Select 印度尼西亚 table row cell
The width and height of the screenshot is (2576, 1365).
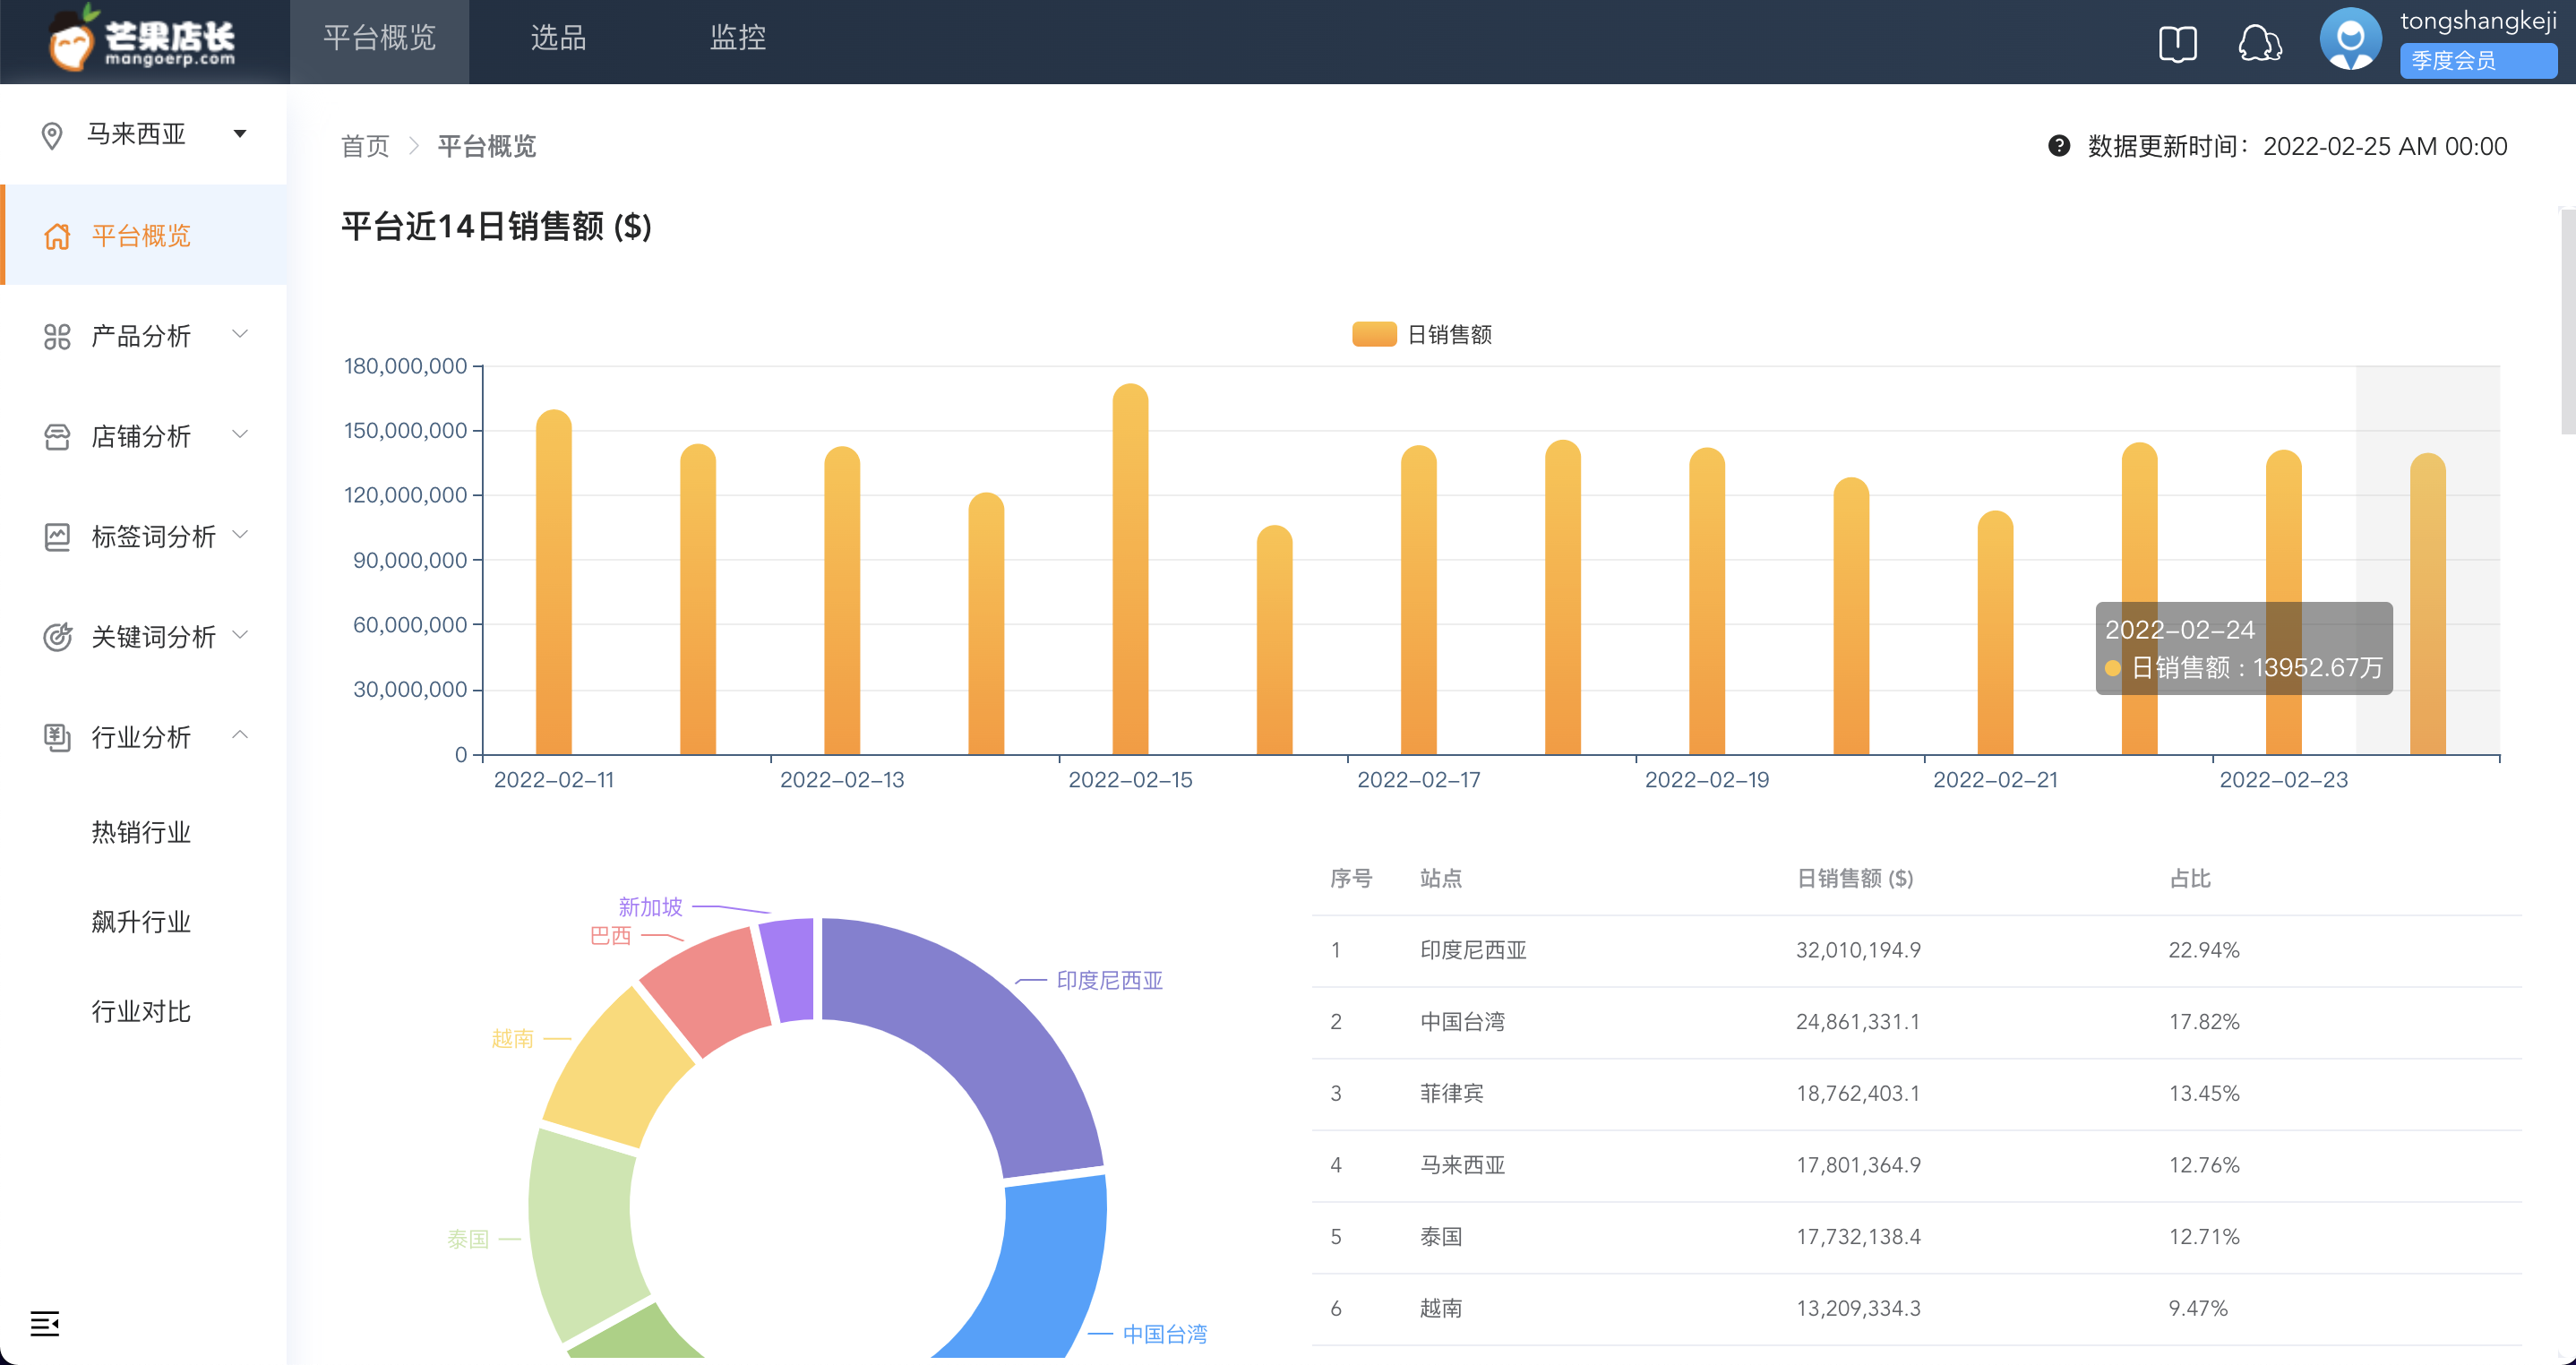(x=1473, y=950)
